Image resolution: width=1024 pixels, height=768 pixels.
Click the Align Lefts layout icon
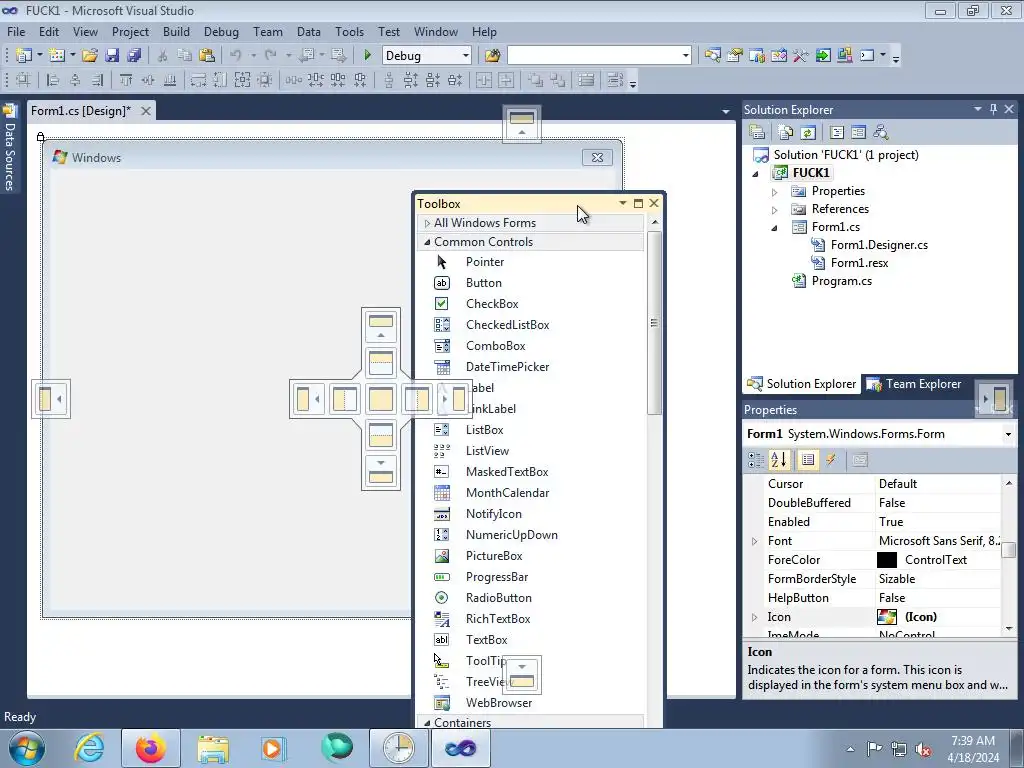[x=54, y=80]
